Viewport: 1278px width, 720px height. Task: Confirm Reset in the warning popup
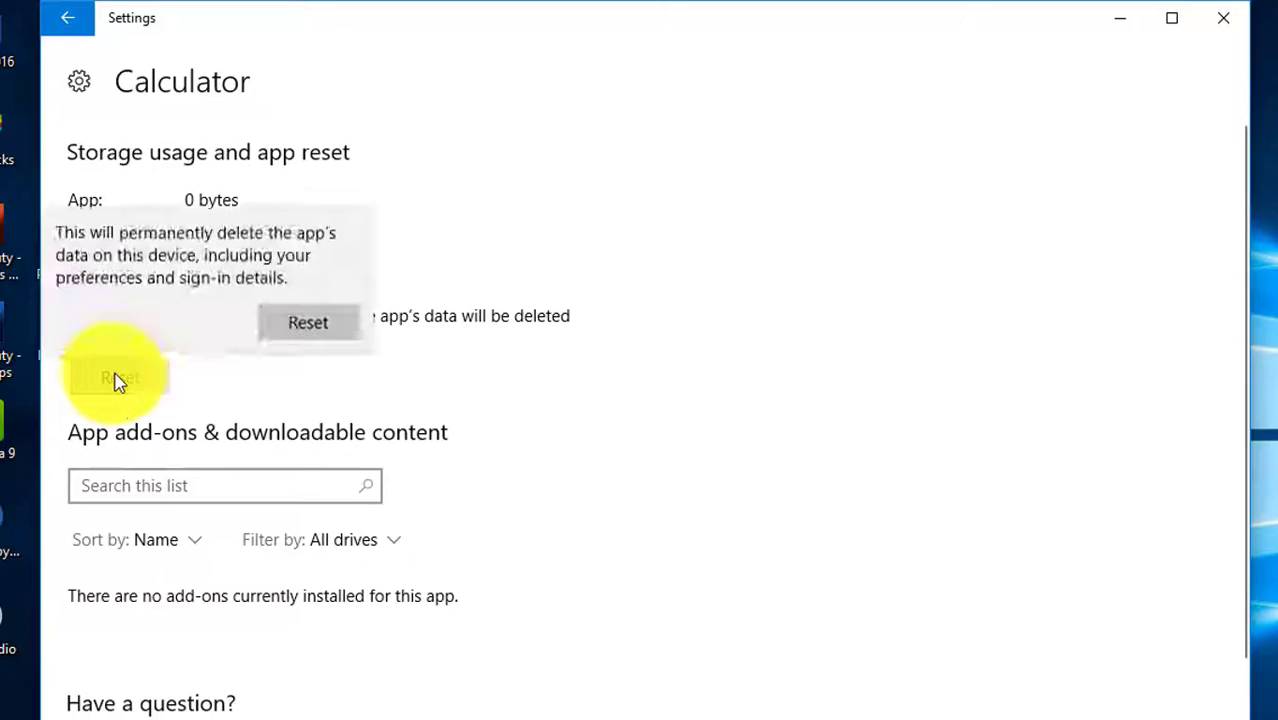coord(308,323)
